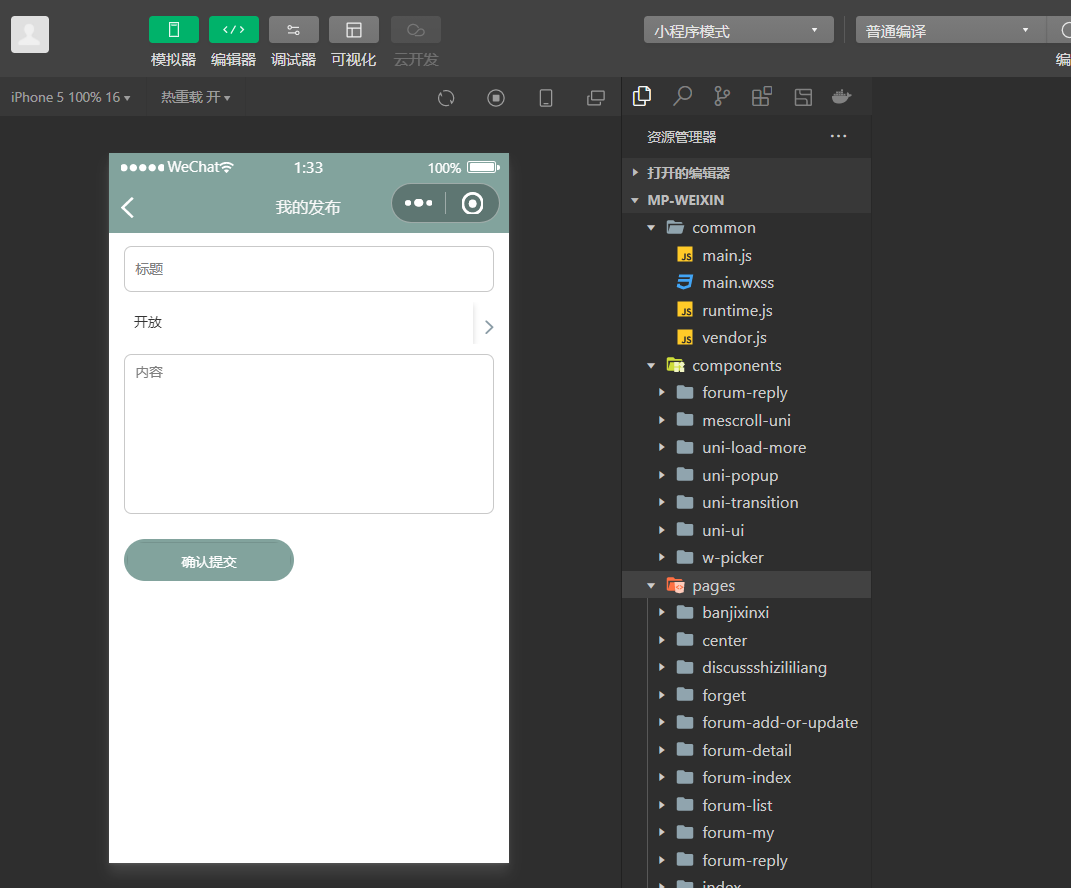Viewport: 1071px width, 888px height.
Task: Expand the mescroll-uni folder
Action: click(747, 420)
